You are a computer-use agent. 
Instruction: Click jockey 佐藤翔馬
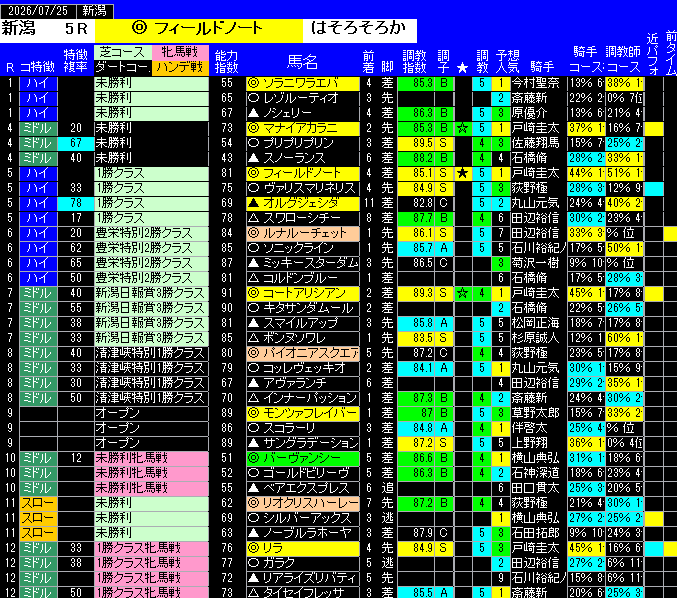click(x=535, y=143)
